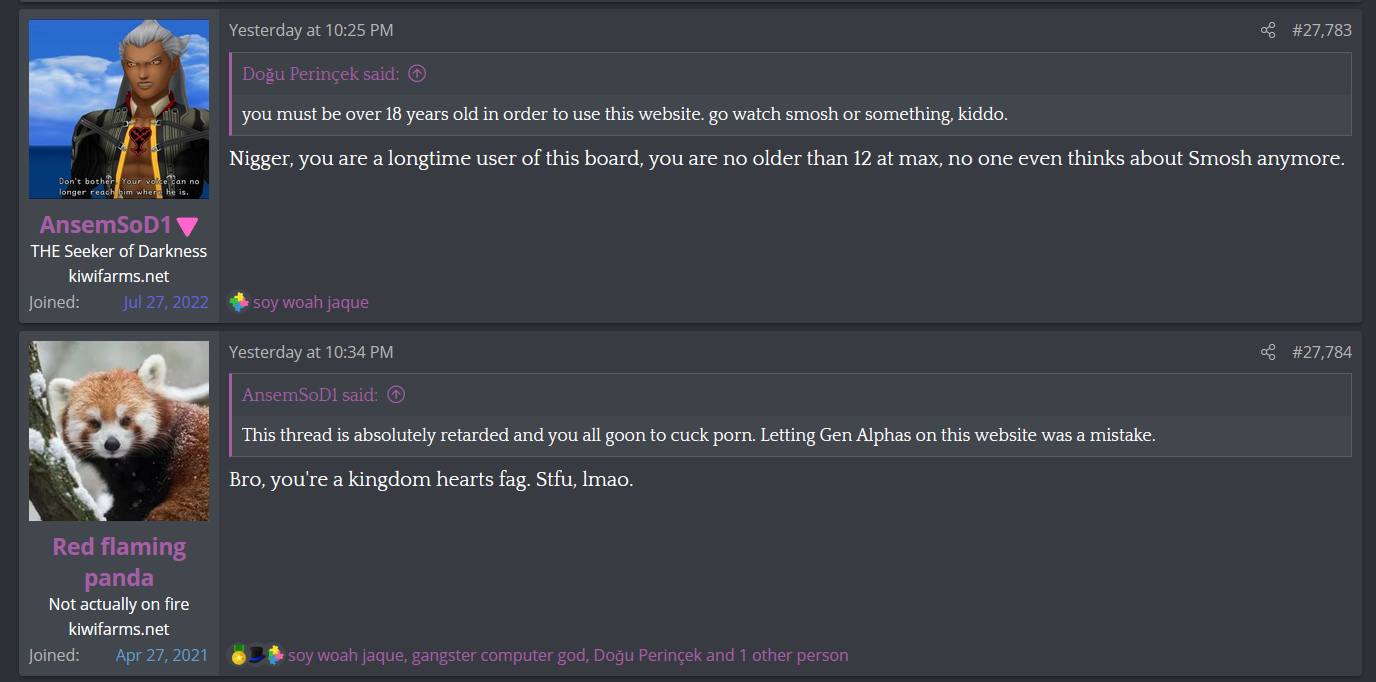The height and width of the screenshot is (682, 1376).
Task: Open the #27,784 post permalink
Action: pos(1321,352)
